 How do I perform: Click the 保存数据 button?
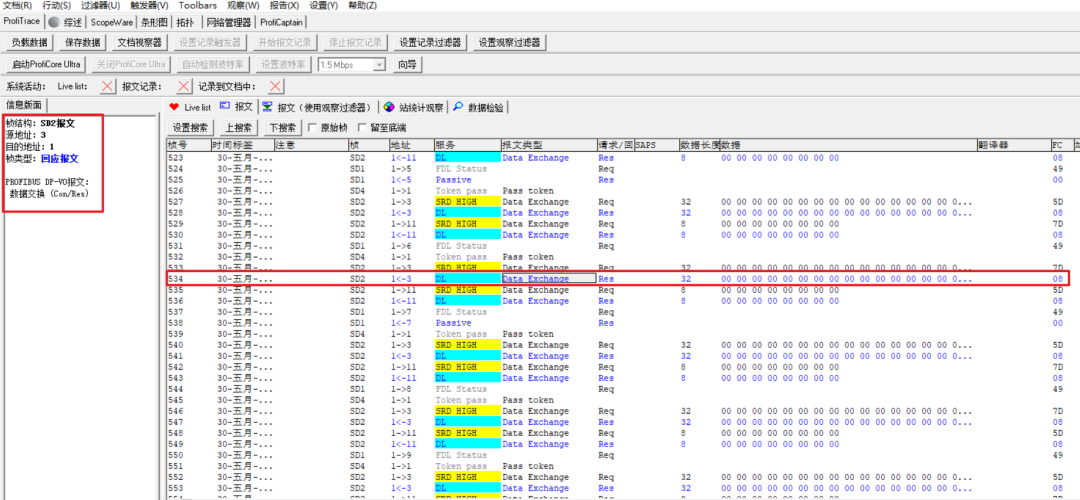(x=83, y=43)
